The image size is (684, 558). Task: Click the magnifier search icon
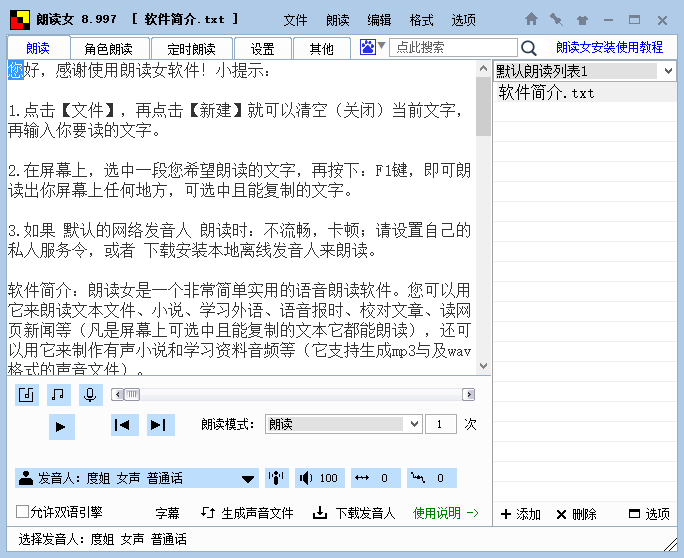pos(529,48)
